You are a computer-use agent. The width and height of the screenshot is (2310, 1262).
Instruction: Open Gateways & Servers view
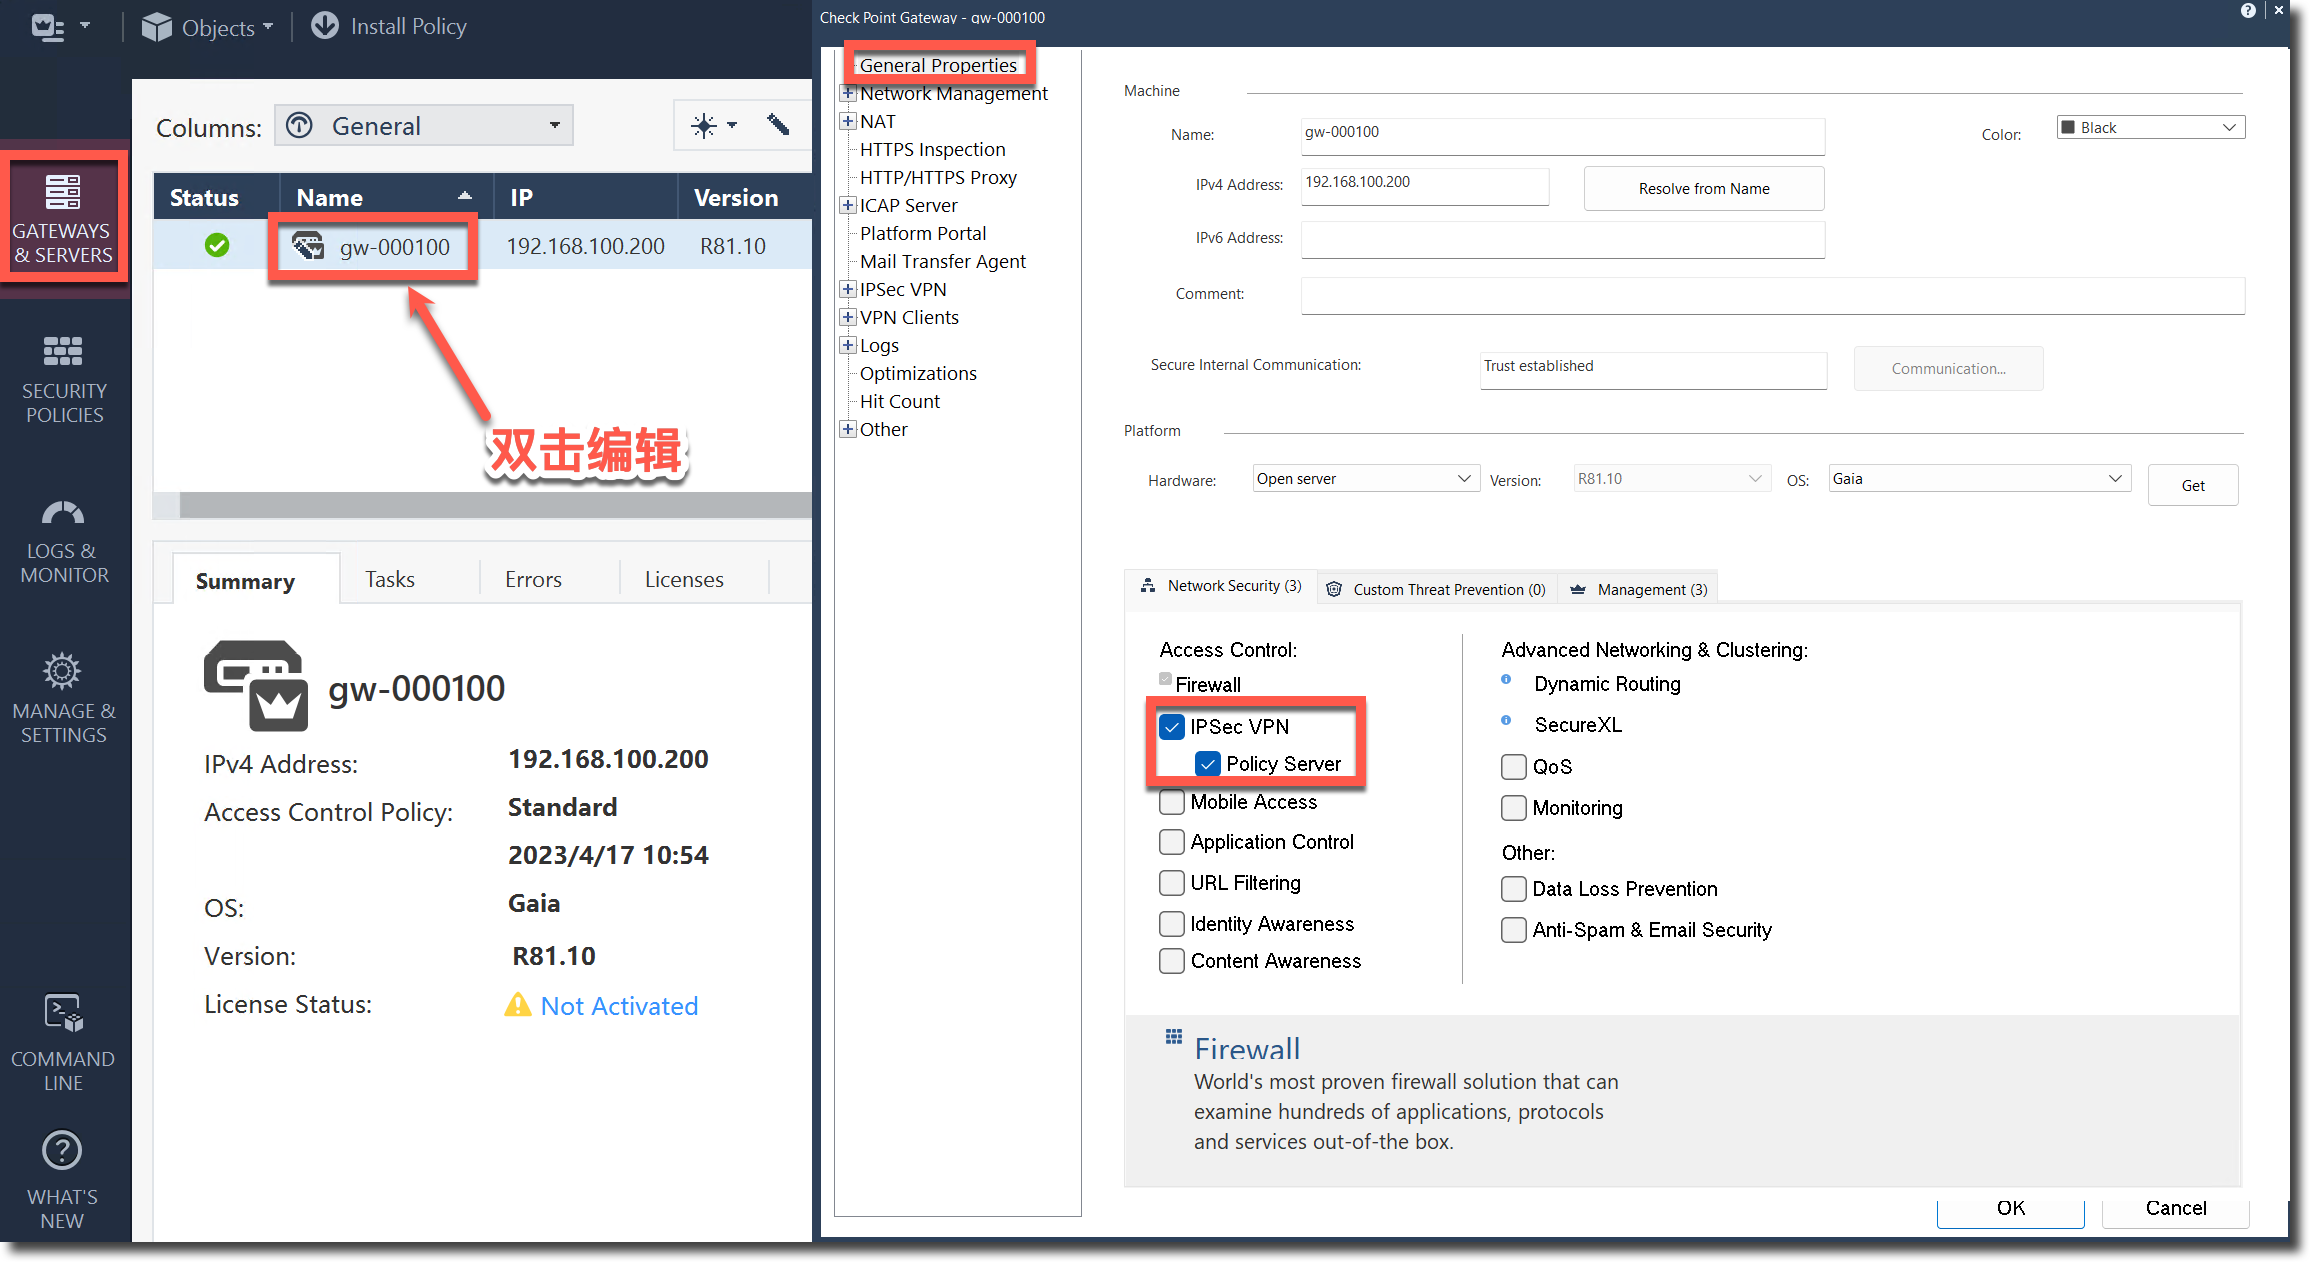[63, 216]
